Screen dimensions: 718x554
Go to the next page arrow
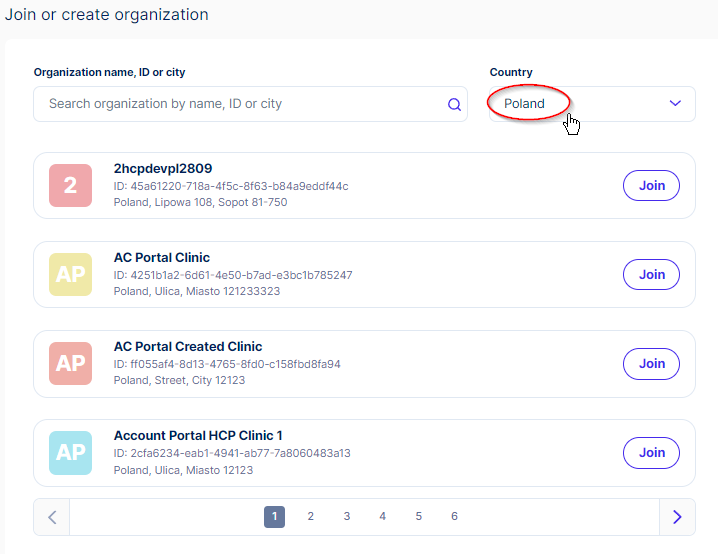coord(677,517)
